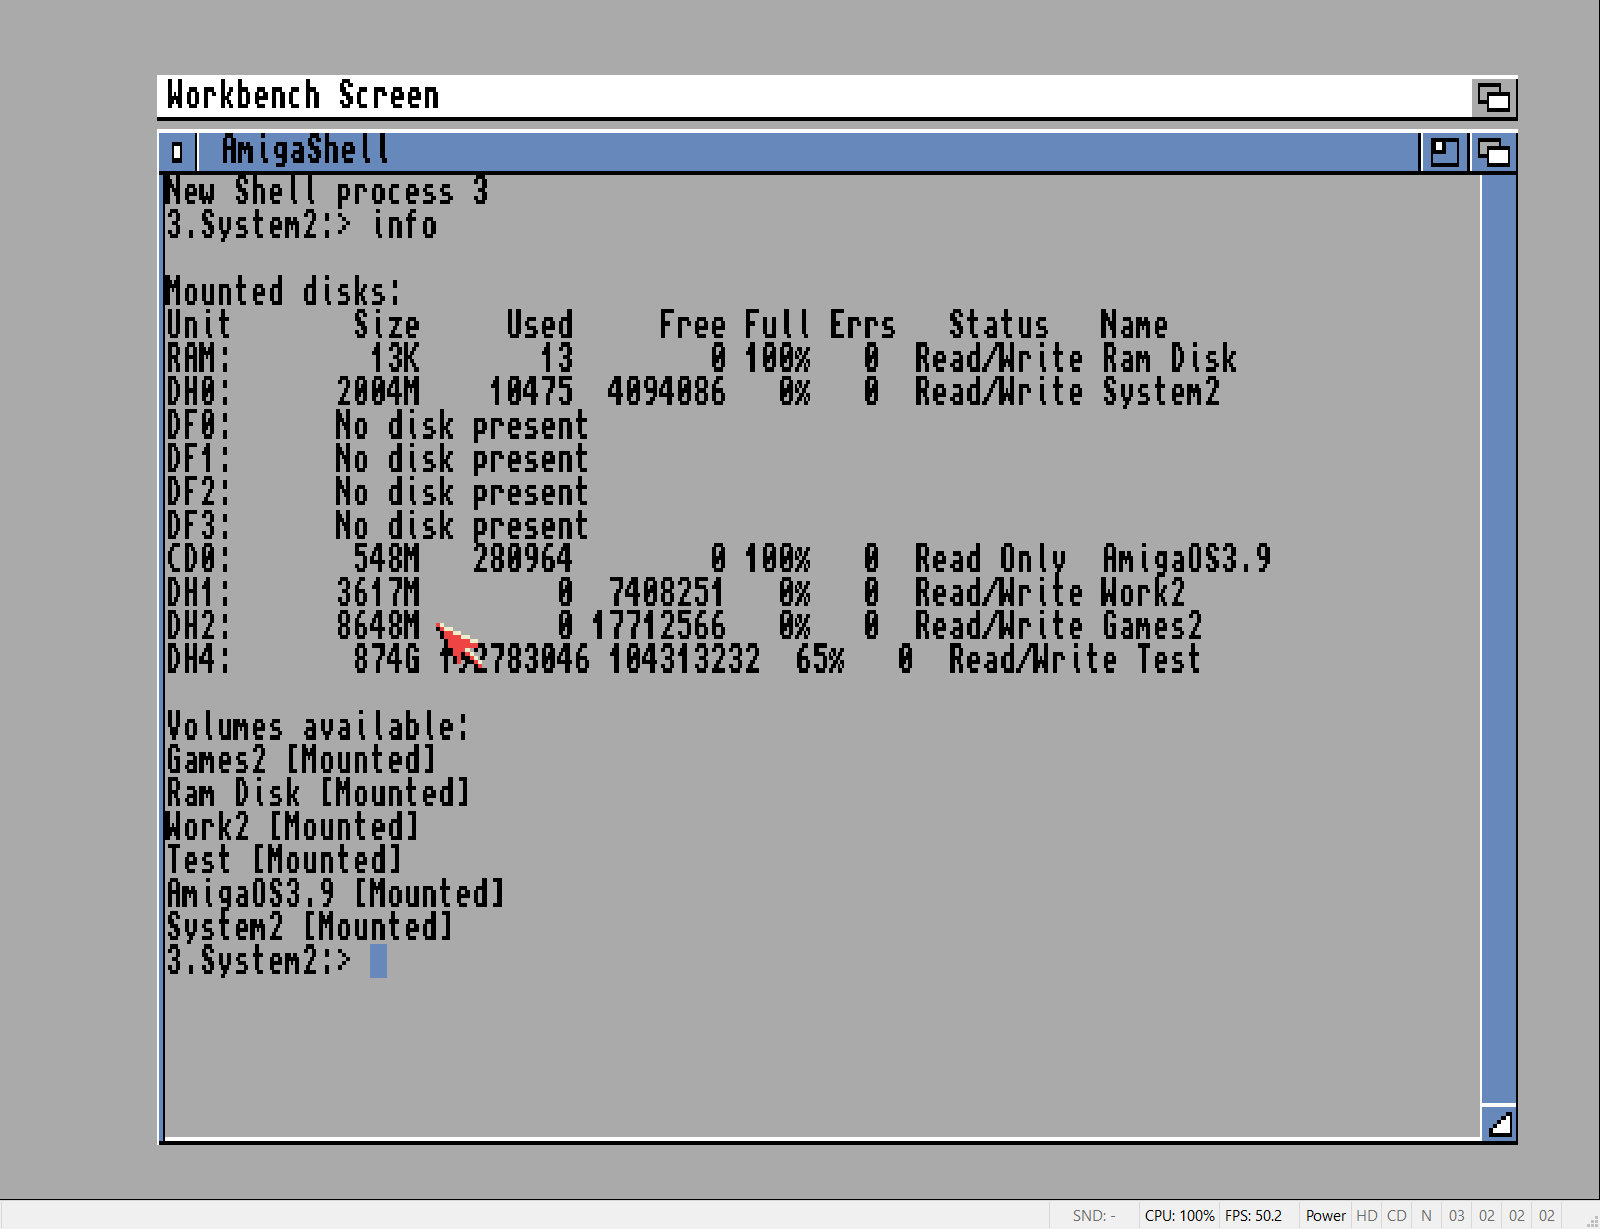Click the 'Size' column header

(386, 325)
